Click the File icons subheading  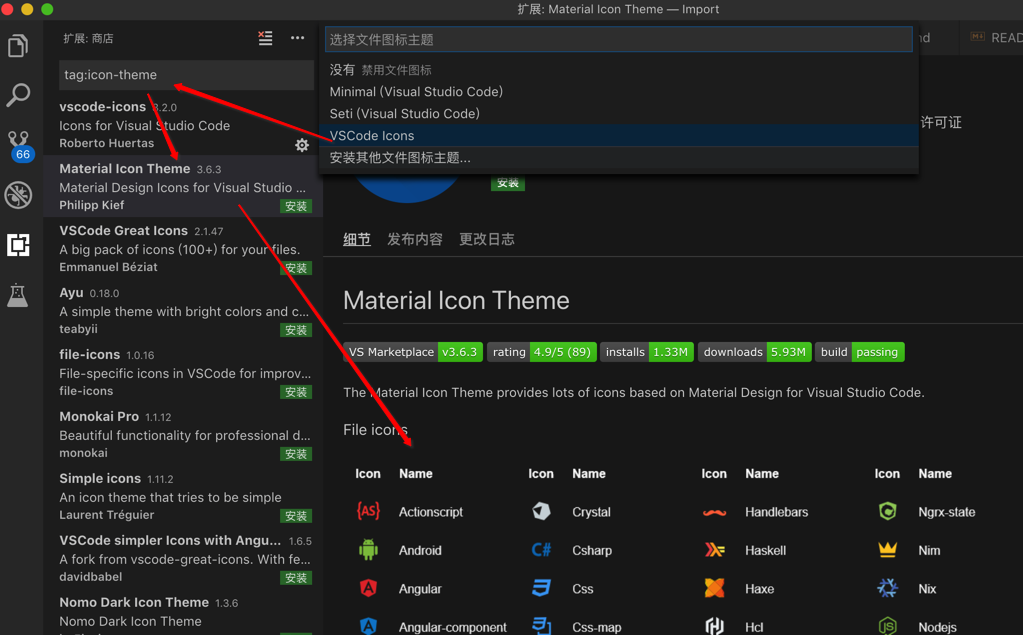[x=376, y=430]
